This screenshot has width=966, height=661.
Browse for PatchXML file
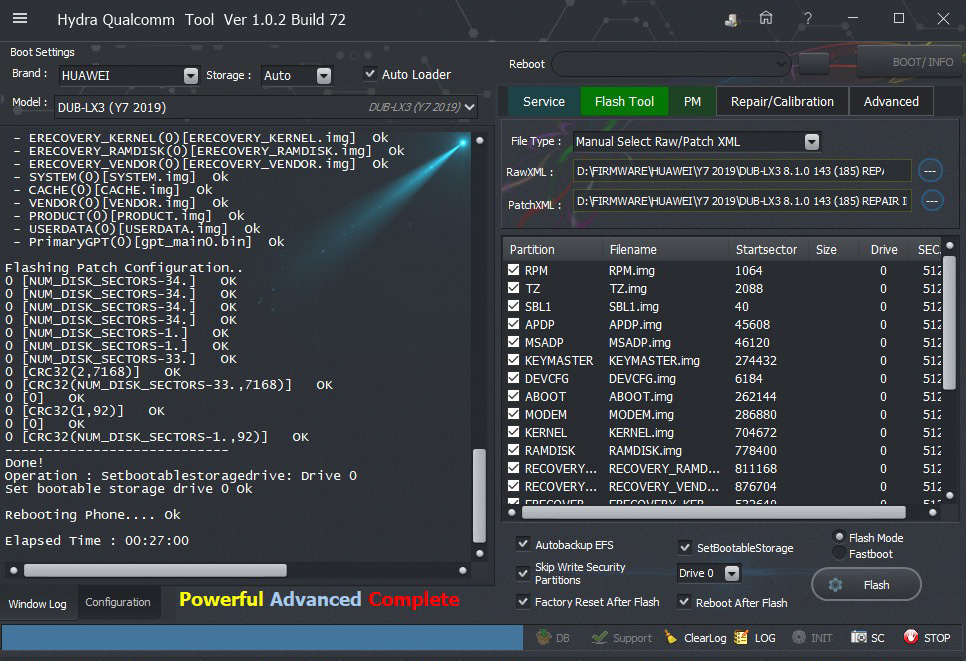coord(932,200)
